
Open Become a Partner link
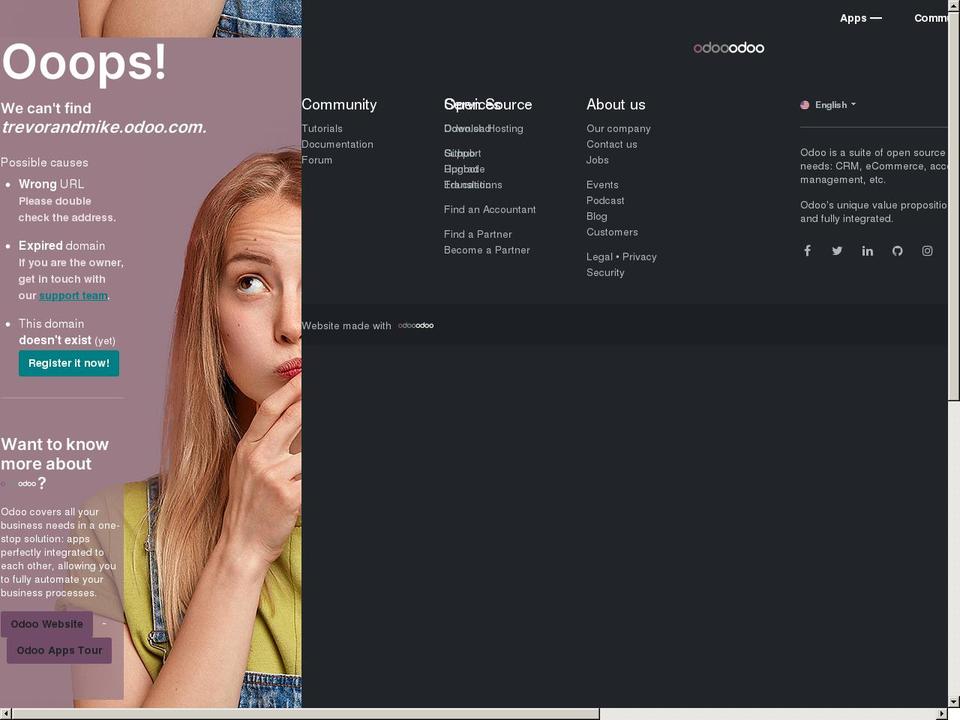(487, 250)
